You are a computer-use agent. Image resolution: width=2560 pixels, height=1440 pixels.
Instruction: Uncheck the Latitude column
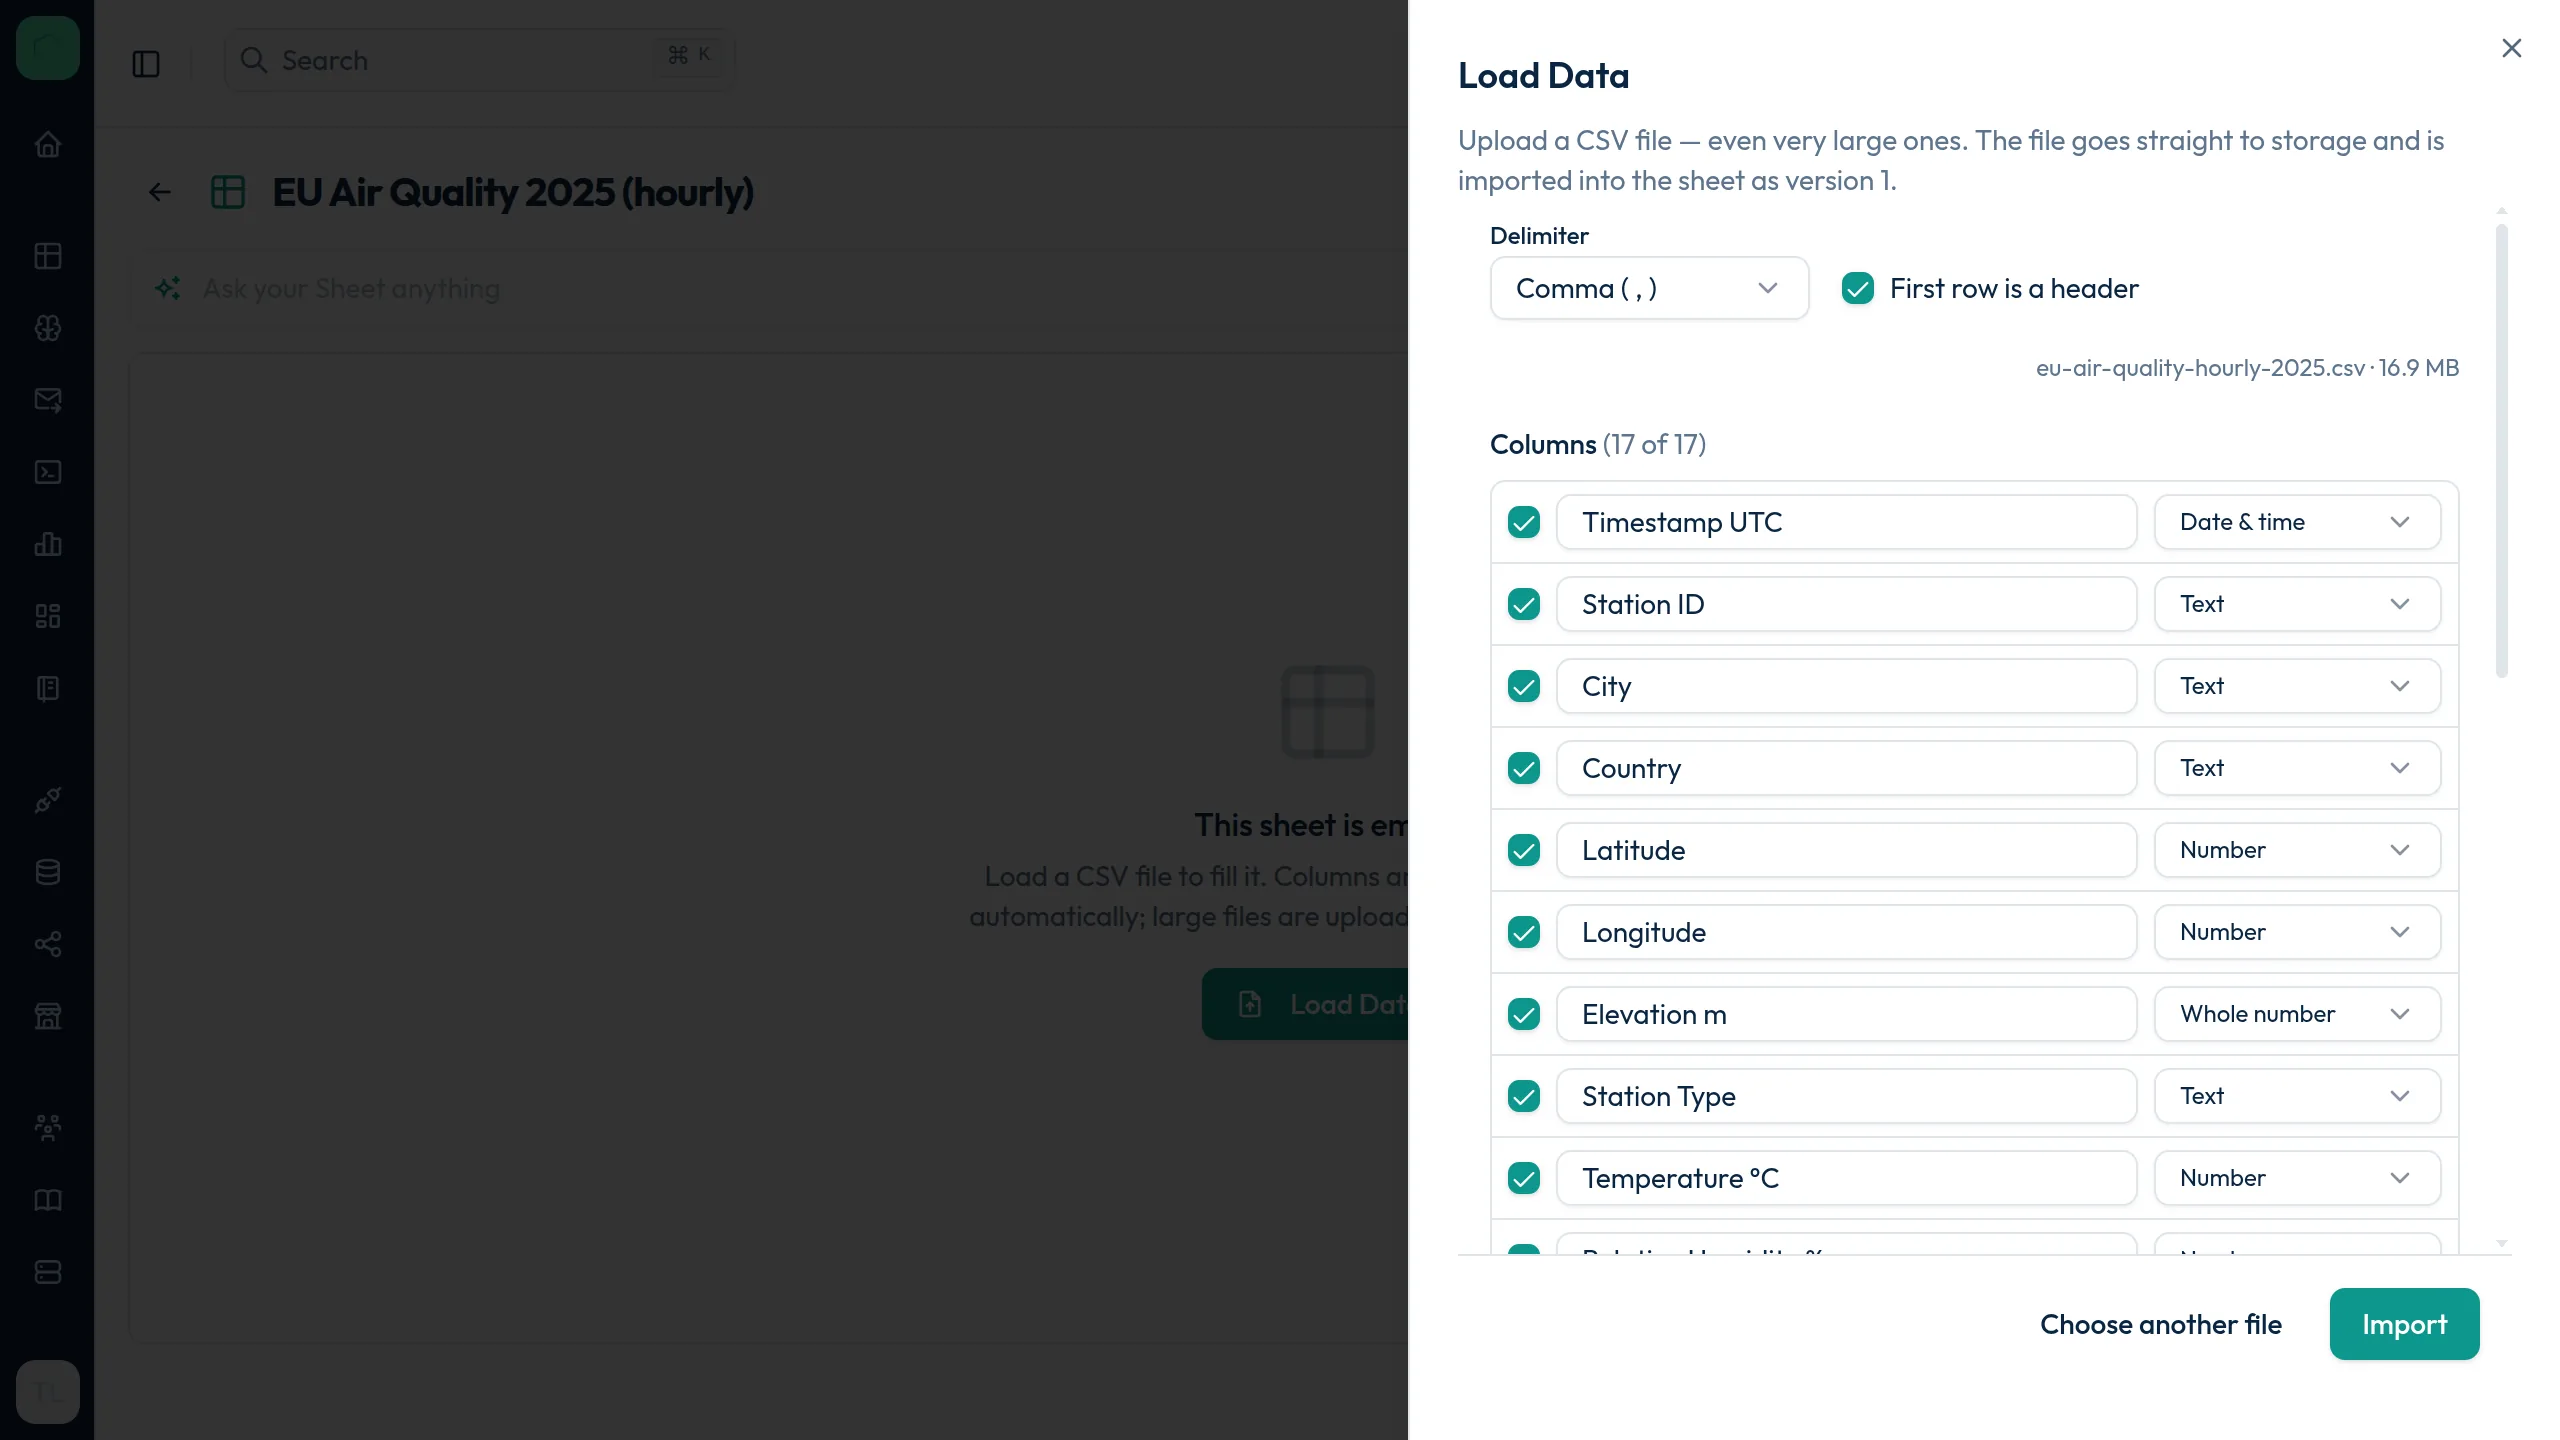pos(1524,850)
